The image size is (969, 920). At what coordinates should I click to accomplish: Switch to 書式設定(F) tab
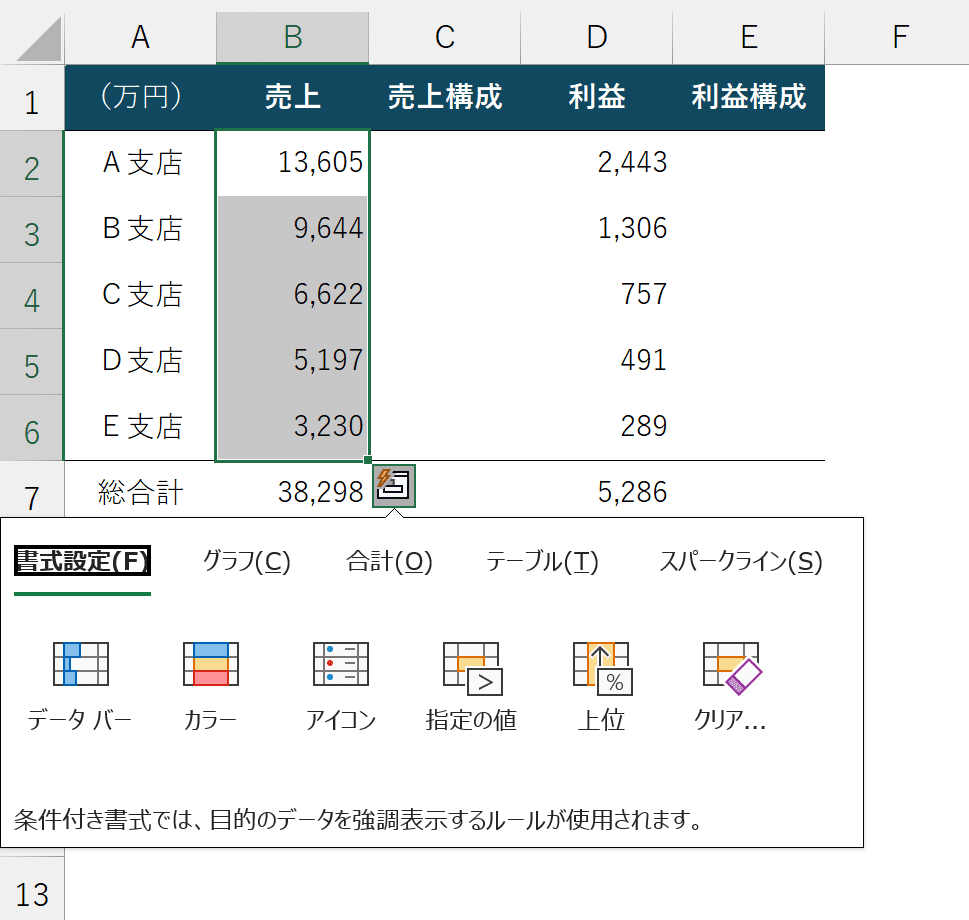[82, 561]
